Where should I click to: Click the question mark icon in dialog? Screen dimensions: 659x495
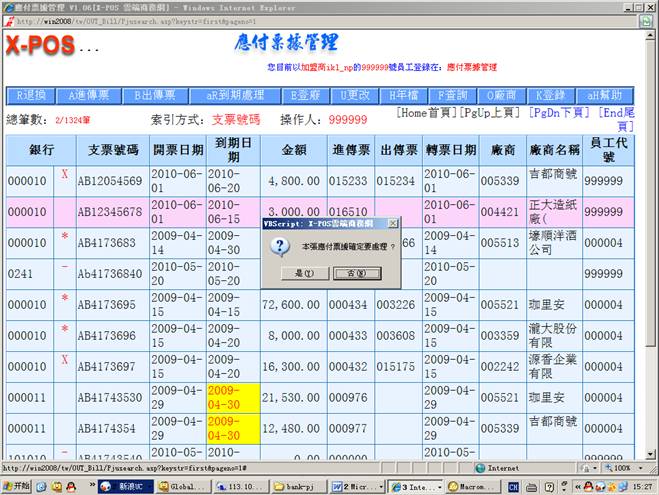[x=280, y=246]
